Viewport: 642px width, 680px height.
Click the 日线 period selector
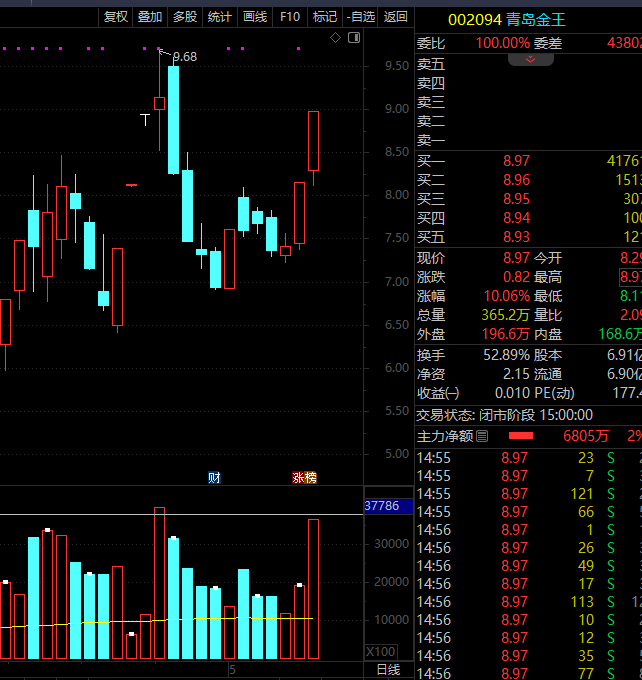tap(388, 670)
